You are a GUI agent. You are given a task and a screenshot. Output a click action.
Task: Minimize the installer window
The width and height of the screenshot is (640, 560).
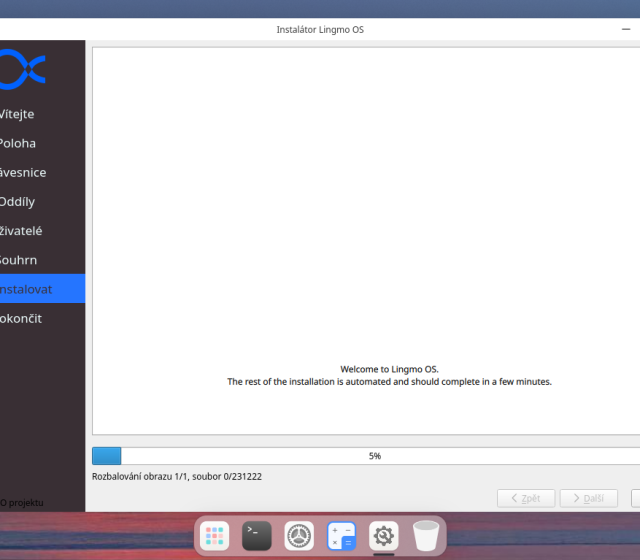(x=624, y=30)
